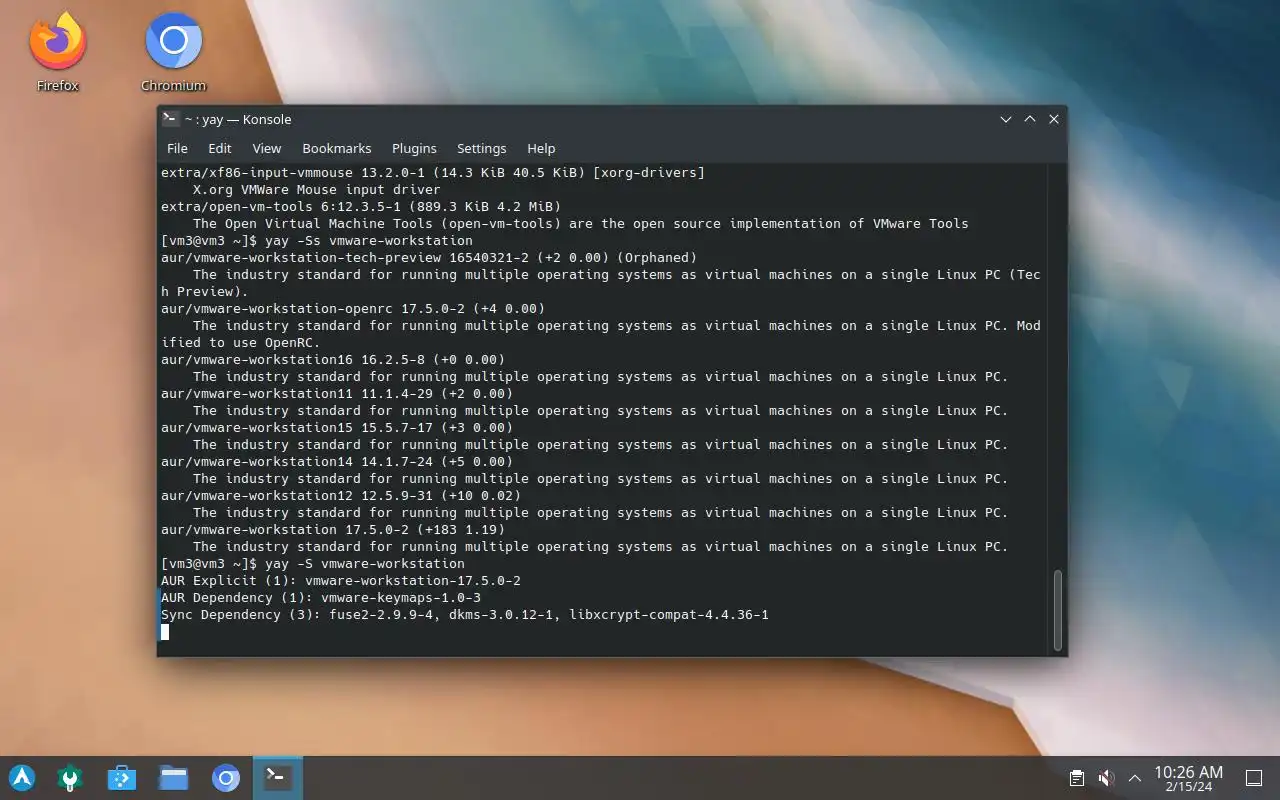Open the View menu

[x=267, y=148]
